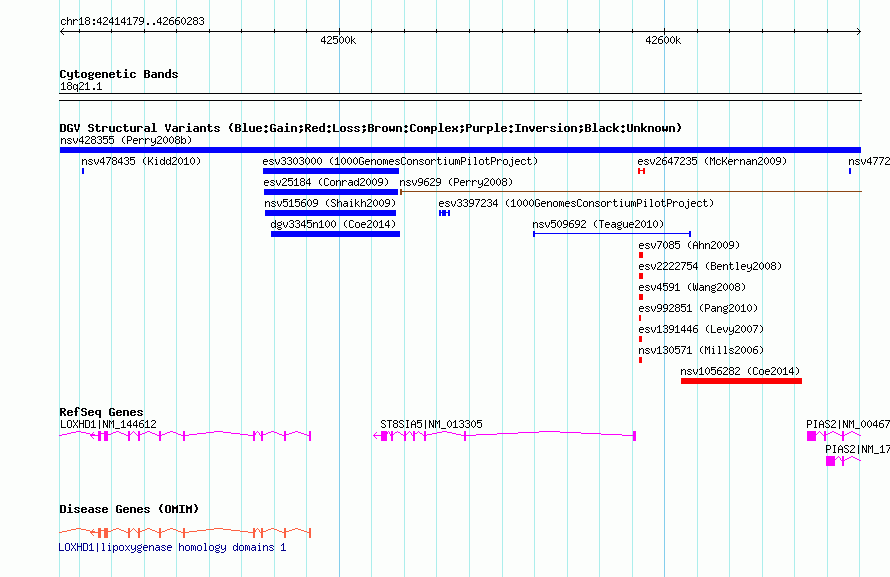Image resolution: width=890 pixels, height=577 pixels.
Task: Open ST8SIA5|NM_013305 gene label
Action: coord(431,424)
